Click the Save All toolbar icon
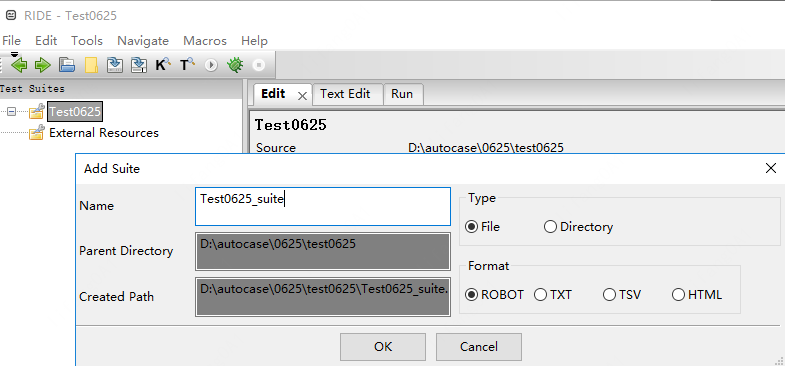Image resolution: width=785 pixels, height=366 pixels. tap(139, 65)
